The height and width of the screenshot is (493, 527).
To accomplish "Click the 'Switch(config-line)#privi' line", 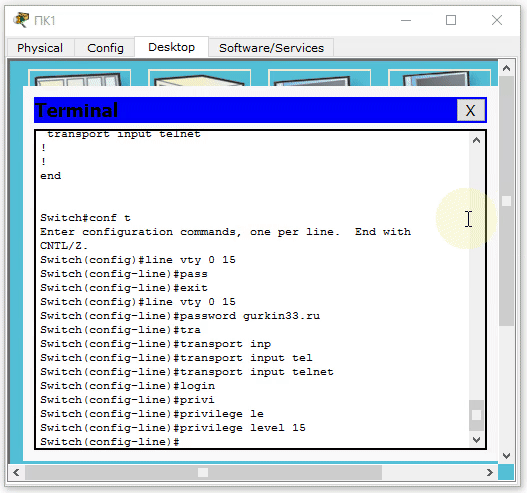I will [127, 400].
